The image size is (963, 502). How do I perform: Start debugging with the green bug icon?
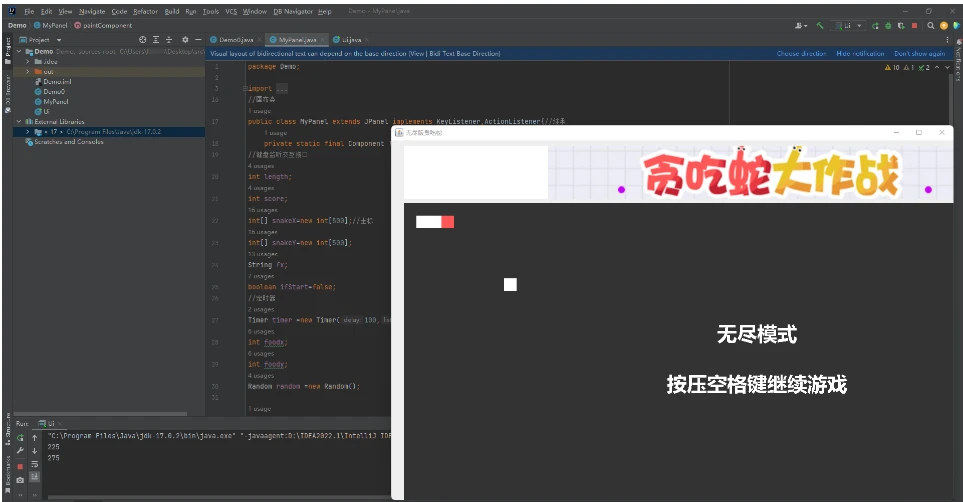pyautogui.click(x=888, y=26)
